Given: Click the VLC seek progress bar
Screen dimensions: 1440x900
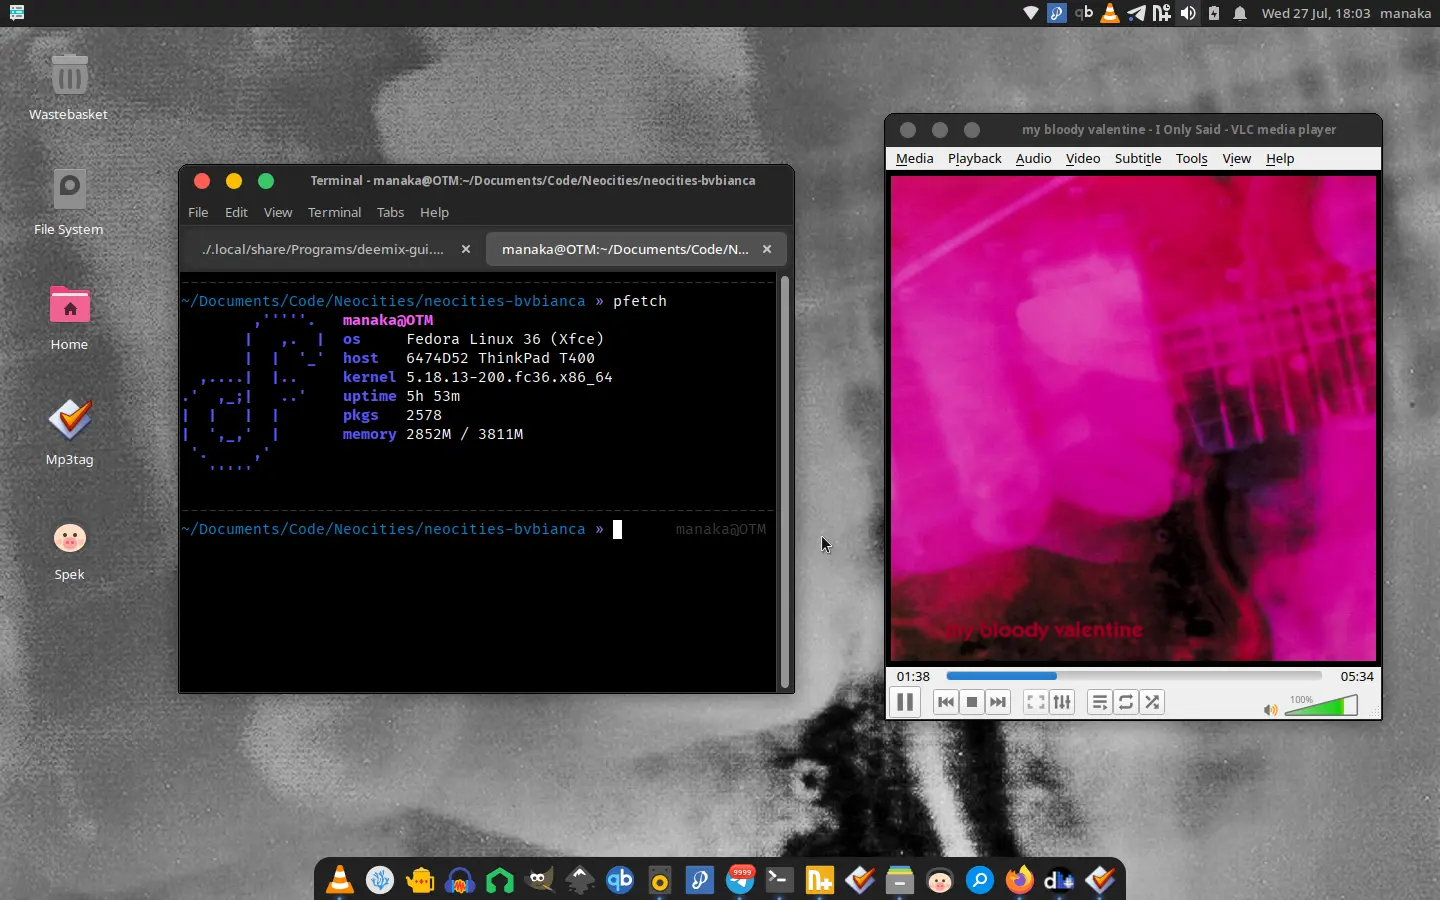Looking at the screenshot, I should (1134, 676).
